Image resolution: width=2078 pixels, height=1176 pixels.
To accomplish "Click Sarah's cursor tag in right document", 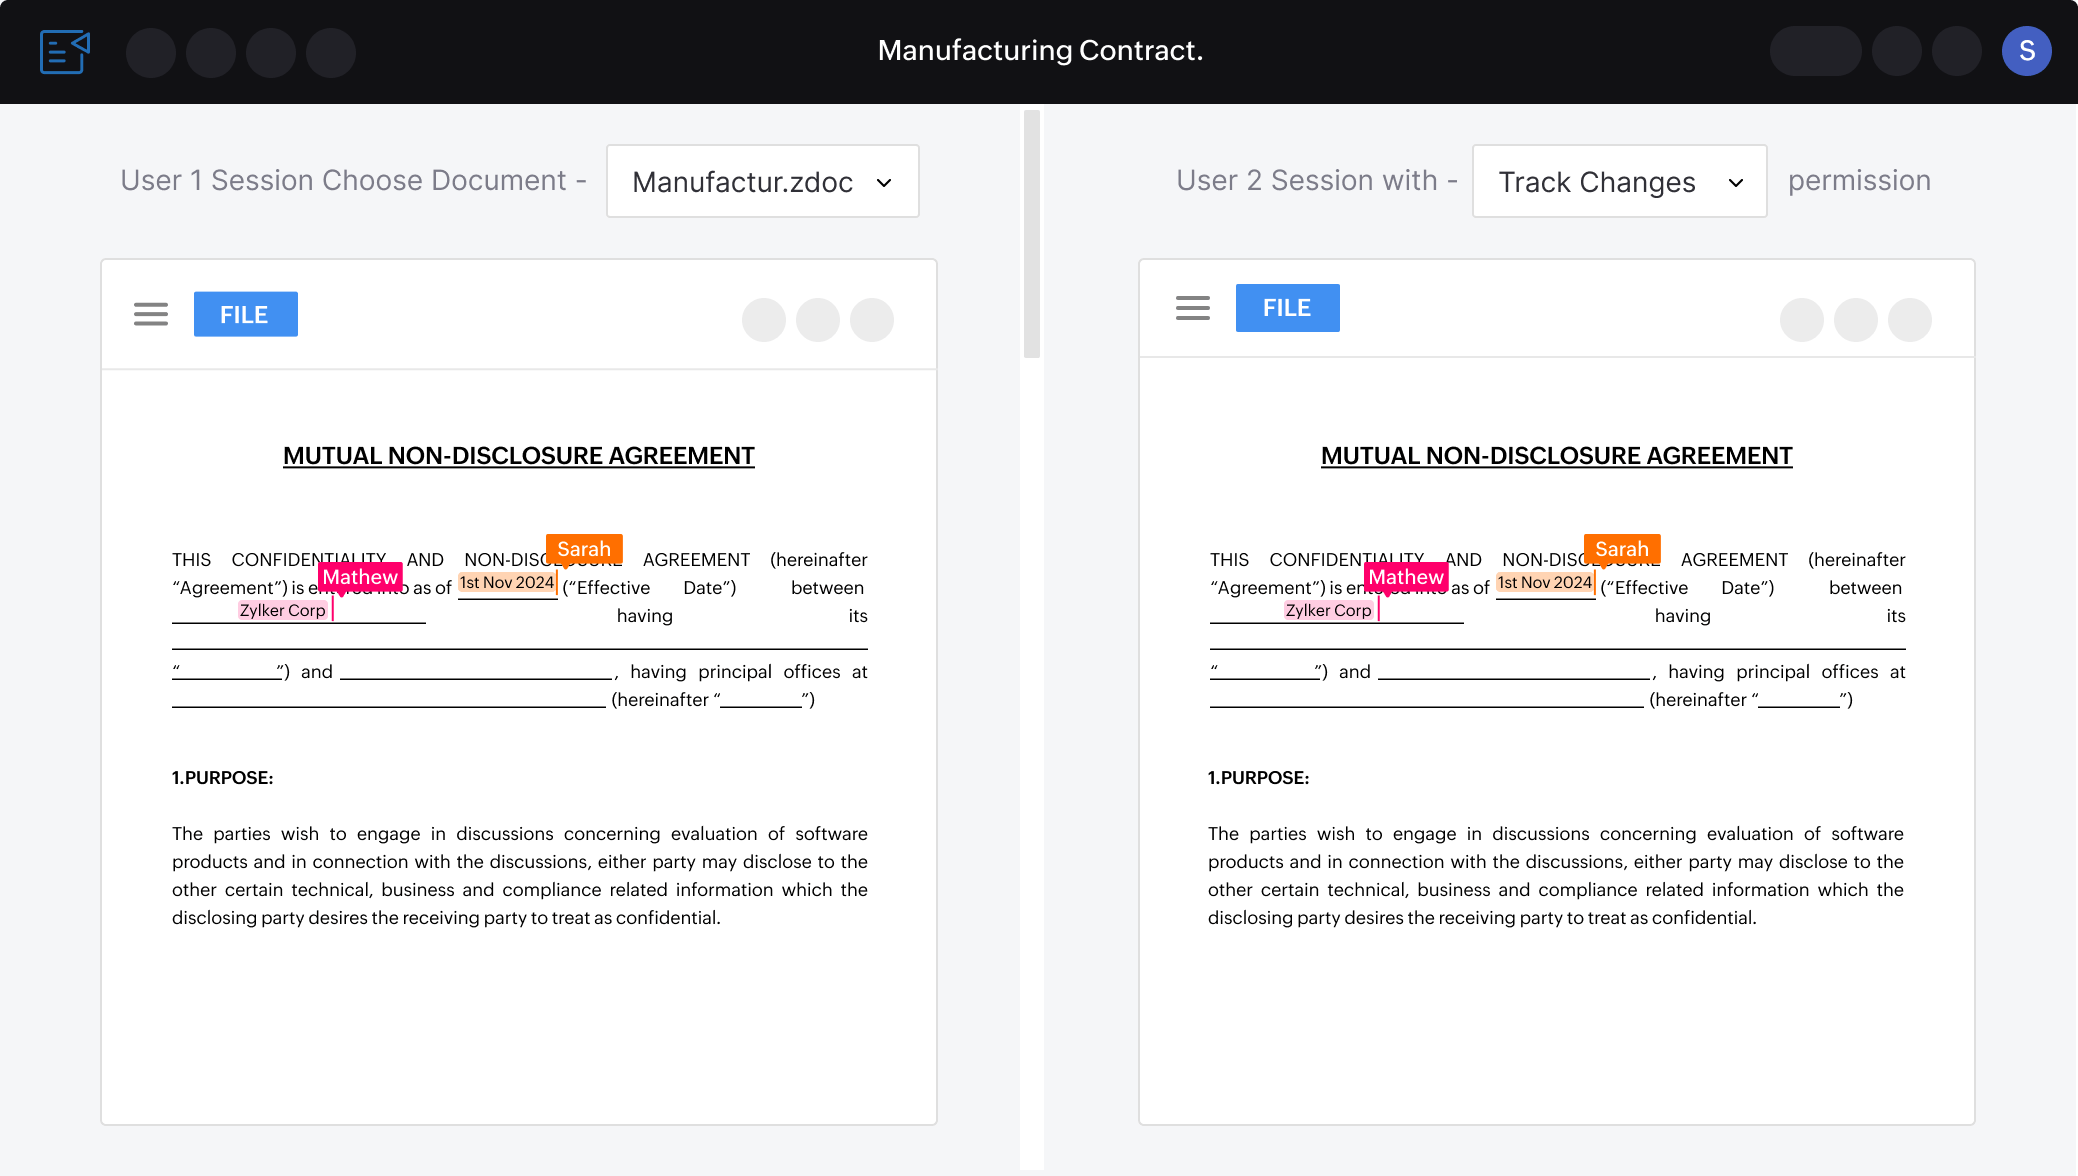I will pyautogui.click(x=1621, y=548).
